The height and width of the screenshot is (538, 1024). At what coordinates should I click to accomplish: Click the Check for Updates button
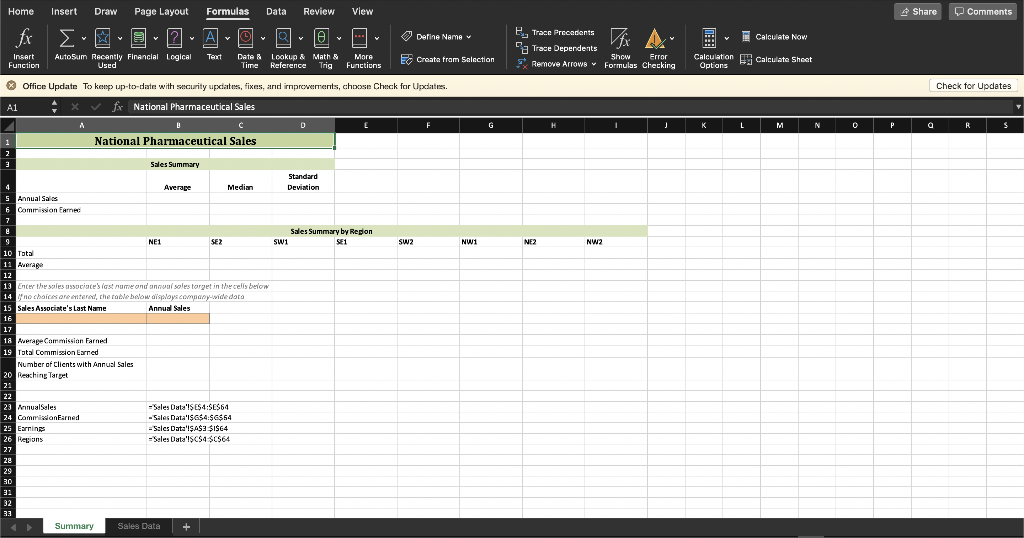973,86
